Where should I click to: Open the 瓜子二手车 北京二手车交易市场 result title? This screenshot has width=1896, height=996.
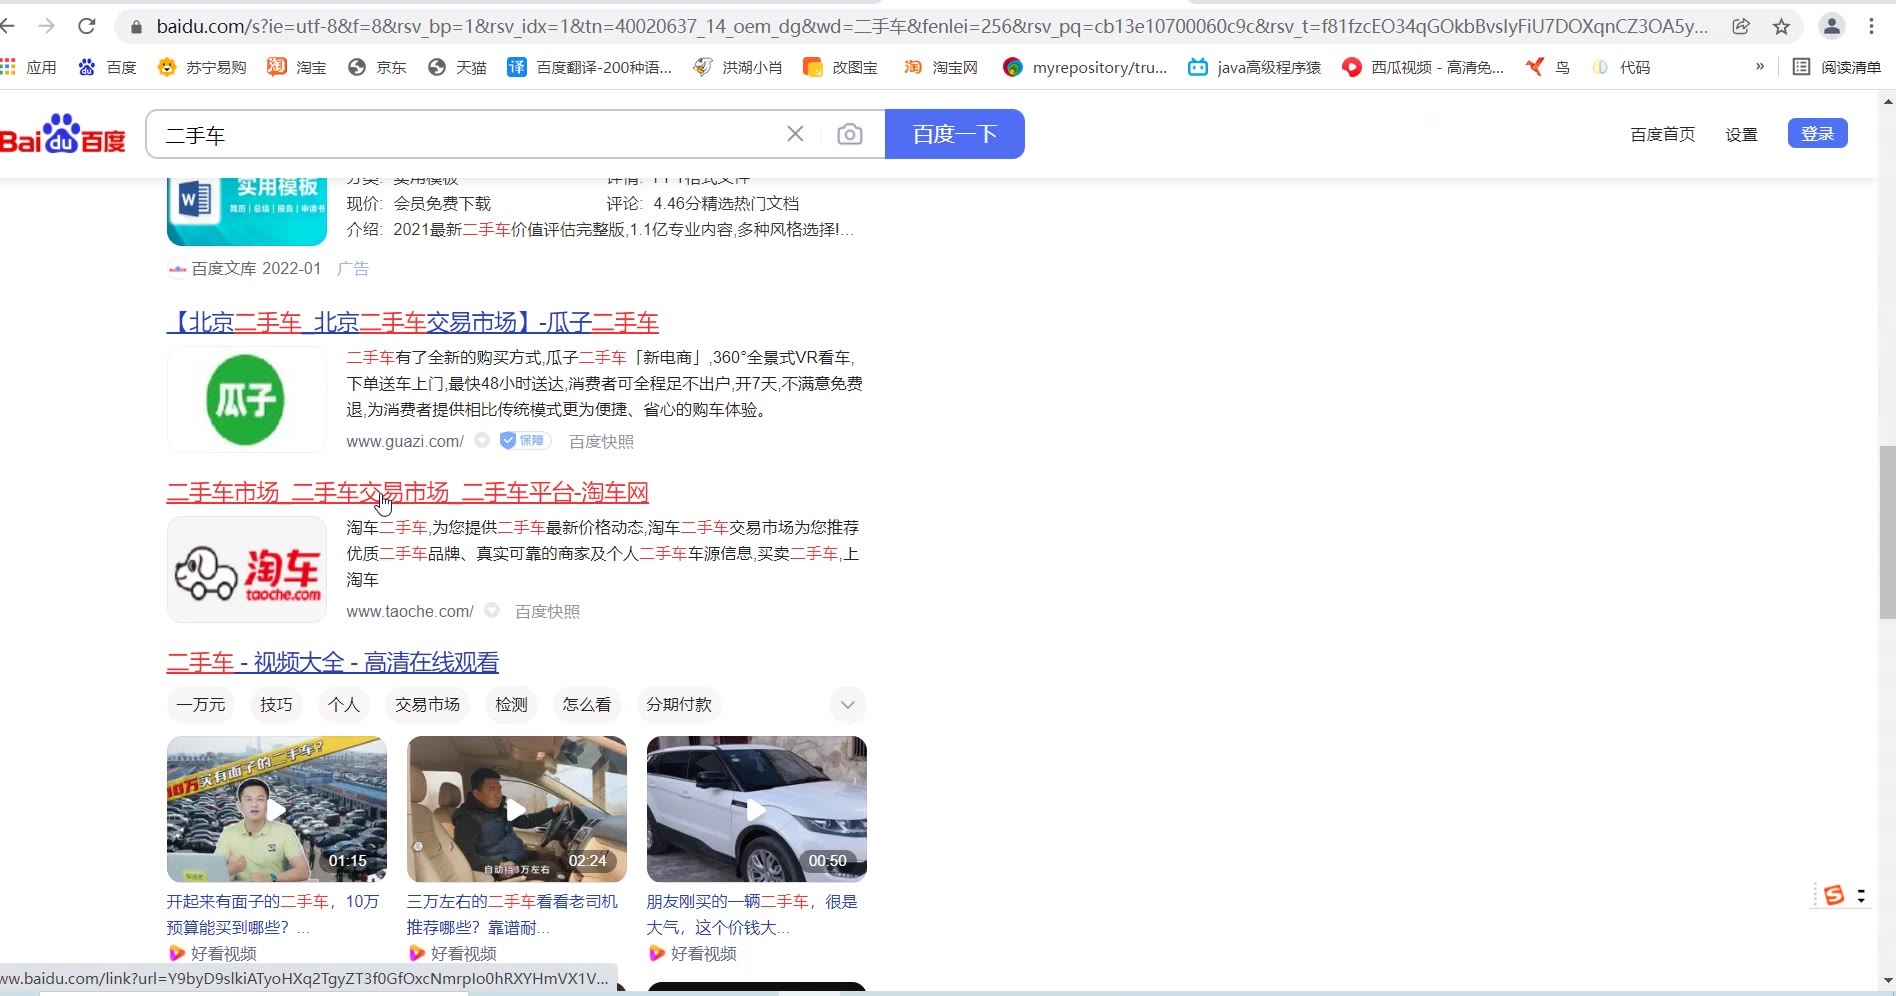pyautogui.click(x=413, y=323)
